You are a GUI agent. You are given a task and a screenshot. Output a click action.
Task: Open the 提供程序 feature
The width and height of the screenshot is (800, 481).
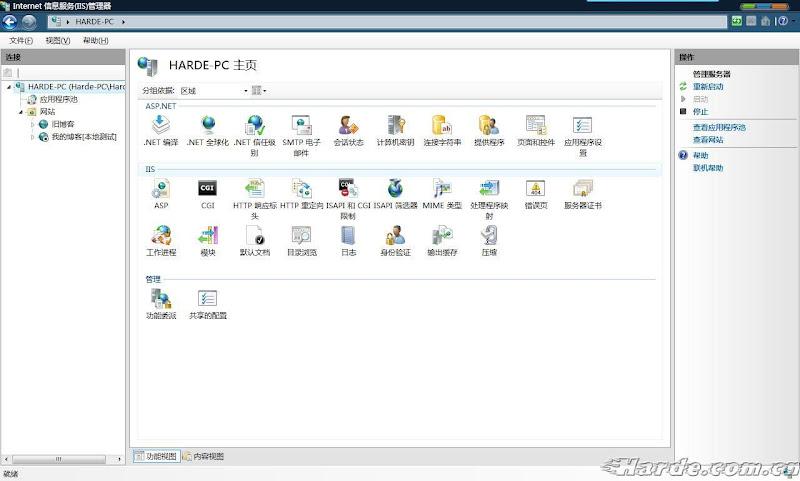(x=489, y=131)
